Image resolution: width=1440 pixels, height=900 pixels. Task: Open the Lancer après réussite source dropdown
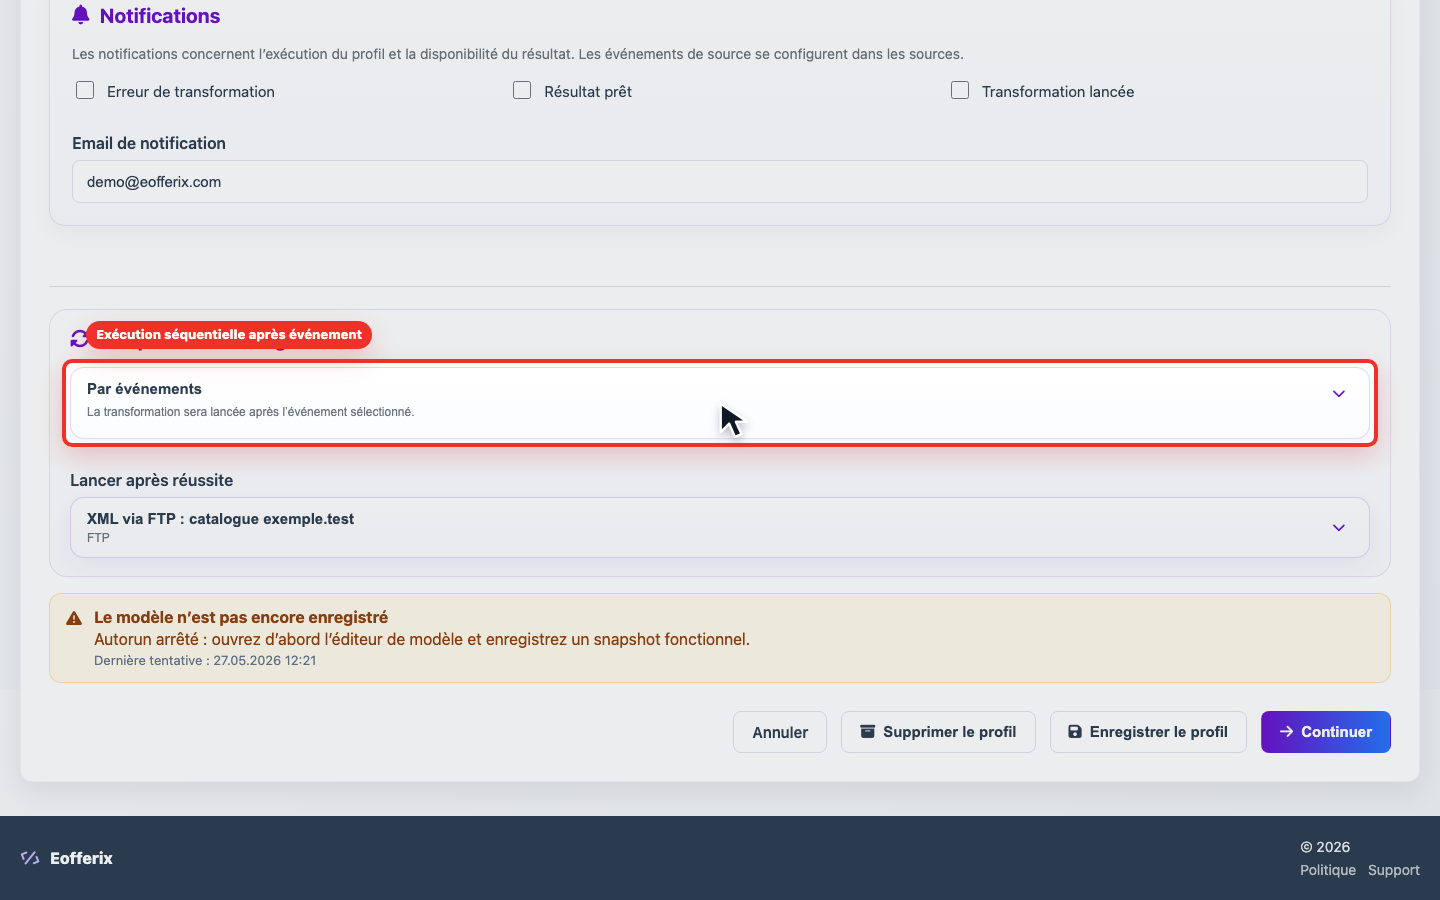pos(720,528)
